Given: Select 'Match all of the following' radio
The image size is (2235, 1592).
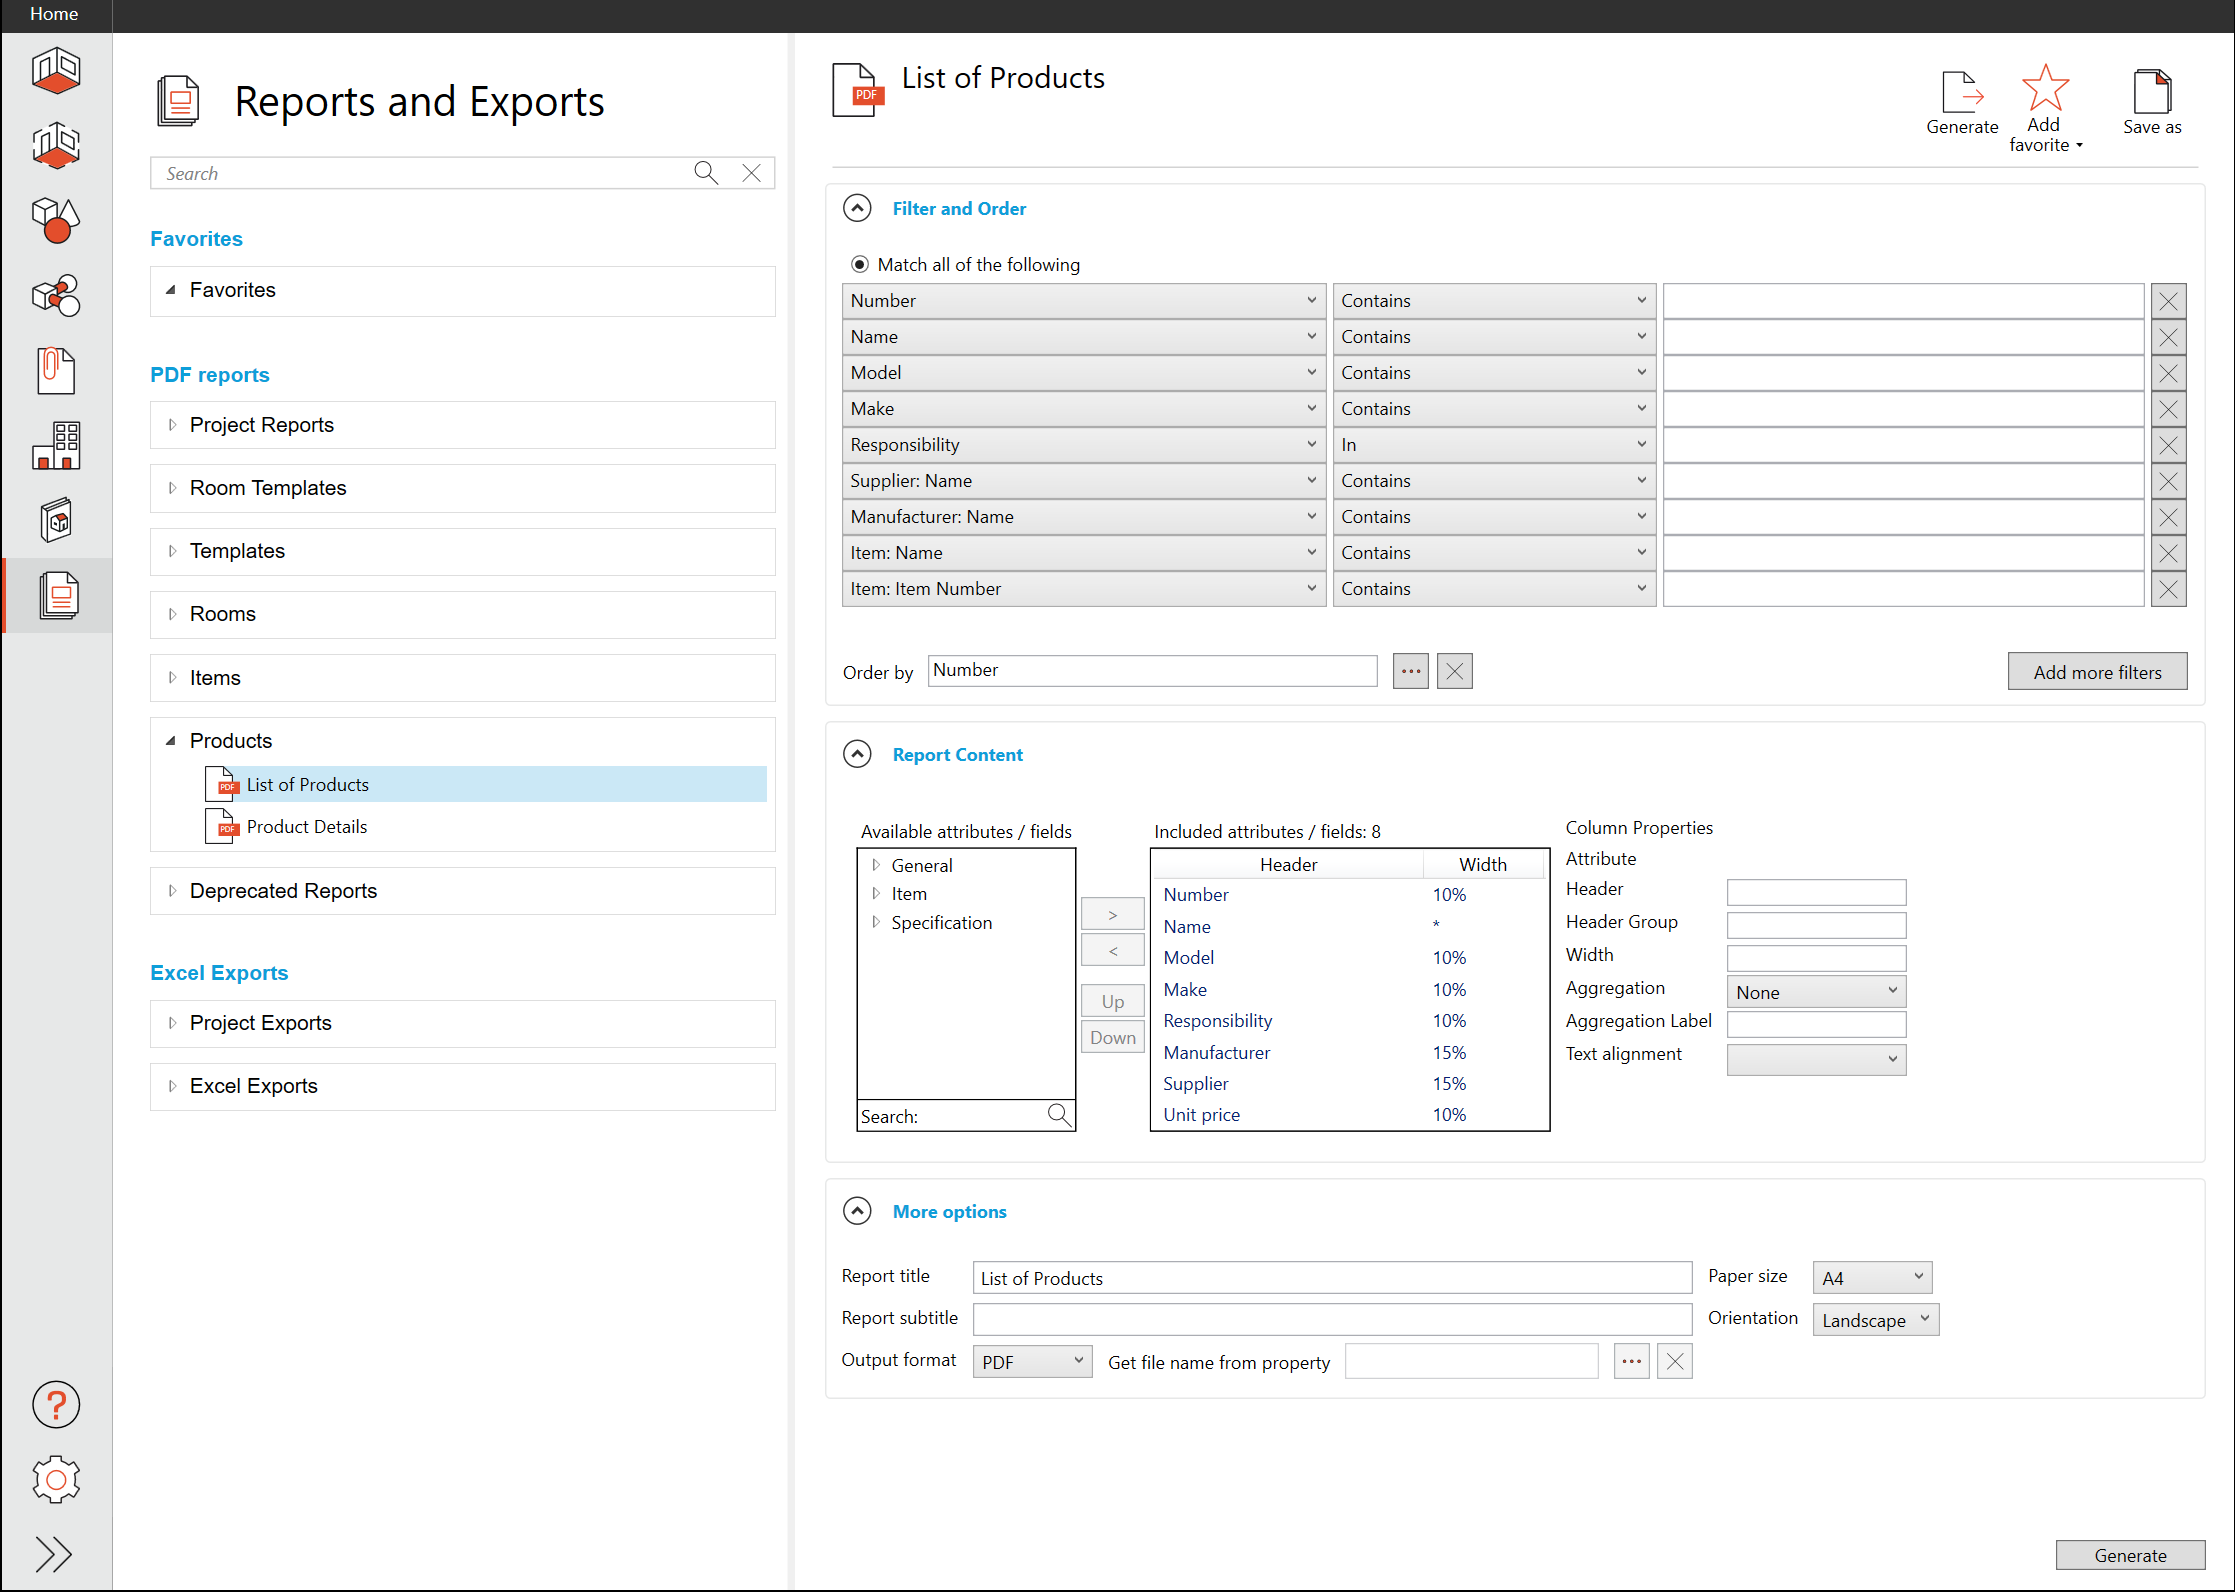Looking at the screenshot, I should [859, 265].
